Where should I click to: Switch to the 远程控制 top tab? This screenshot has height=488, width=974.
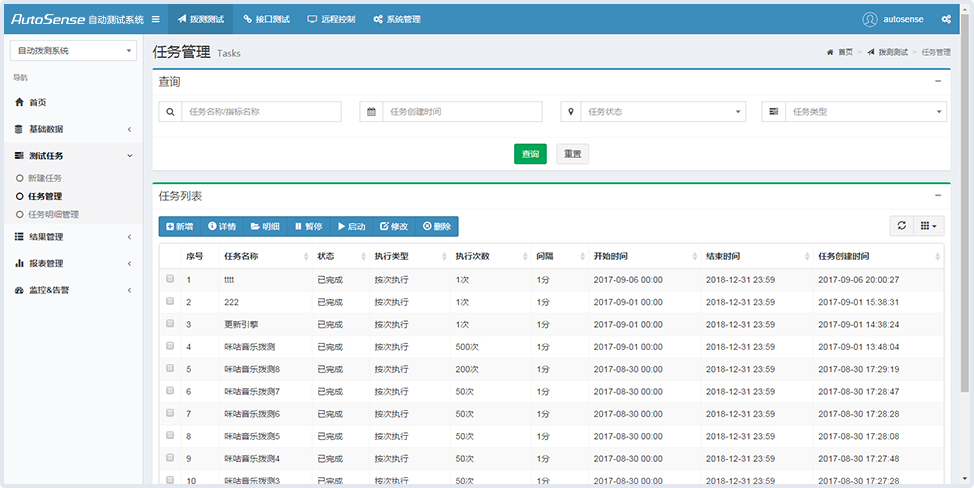pyautogui.click(x=331, y=19)
